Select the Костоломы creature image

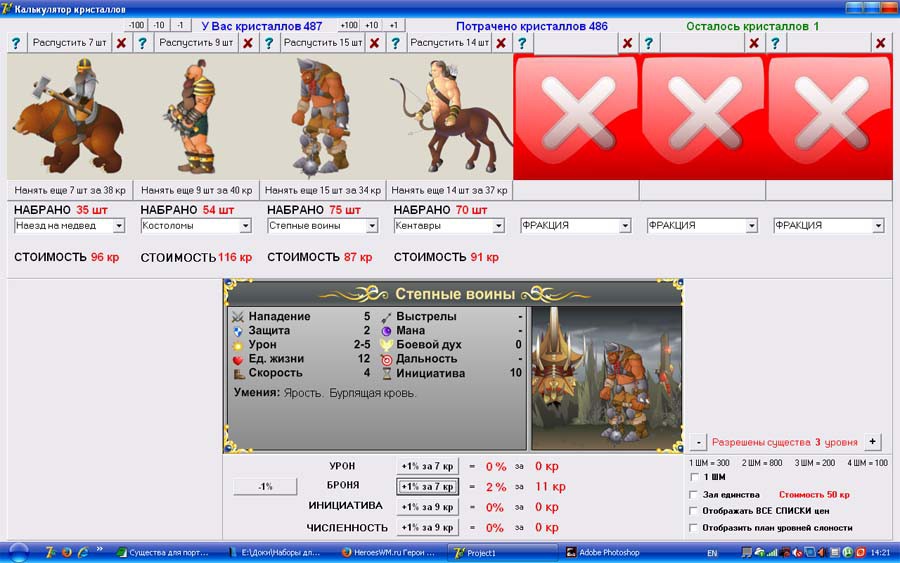(x=196, y=117)
